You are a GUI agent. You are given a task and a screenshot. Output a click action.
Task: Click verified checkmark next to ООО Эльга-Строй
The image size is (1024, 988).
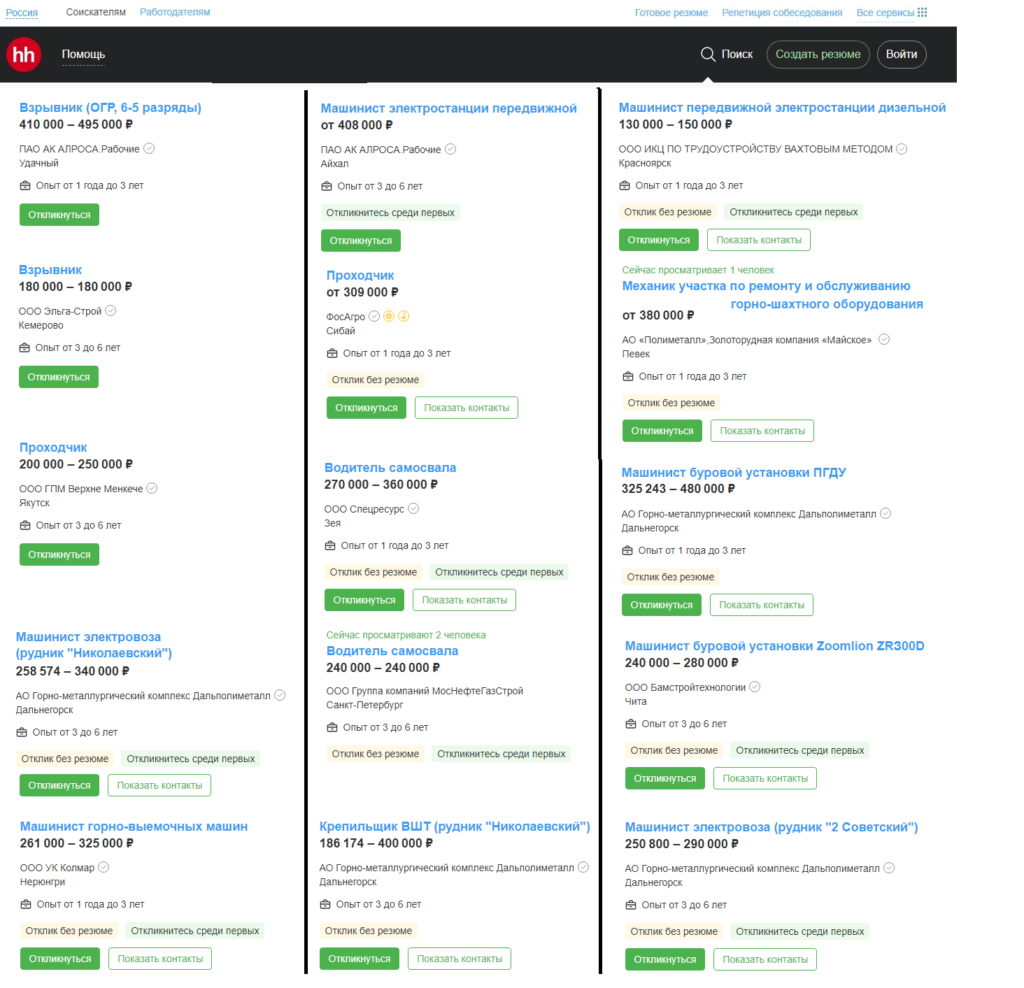111,311
